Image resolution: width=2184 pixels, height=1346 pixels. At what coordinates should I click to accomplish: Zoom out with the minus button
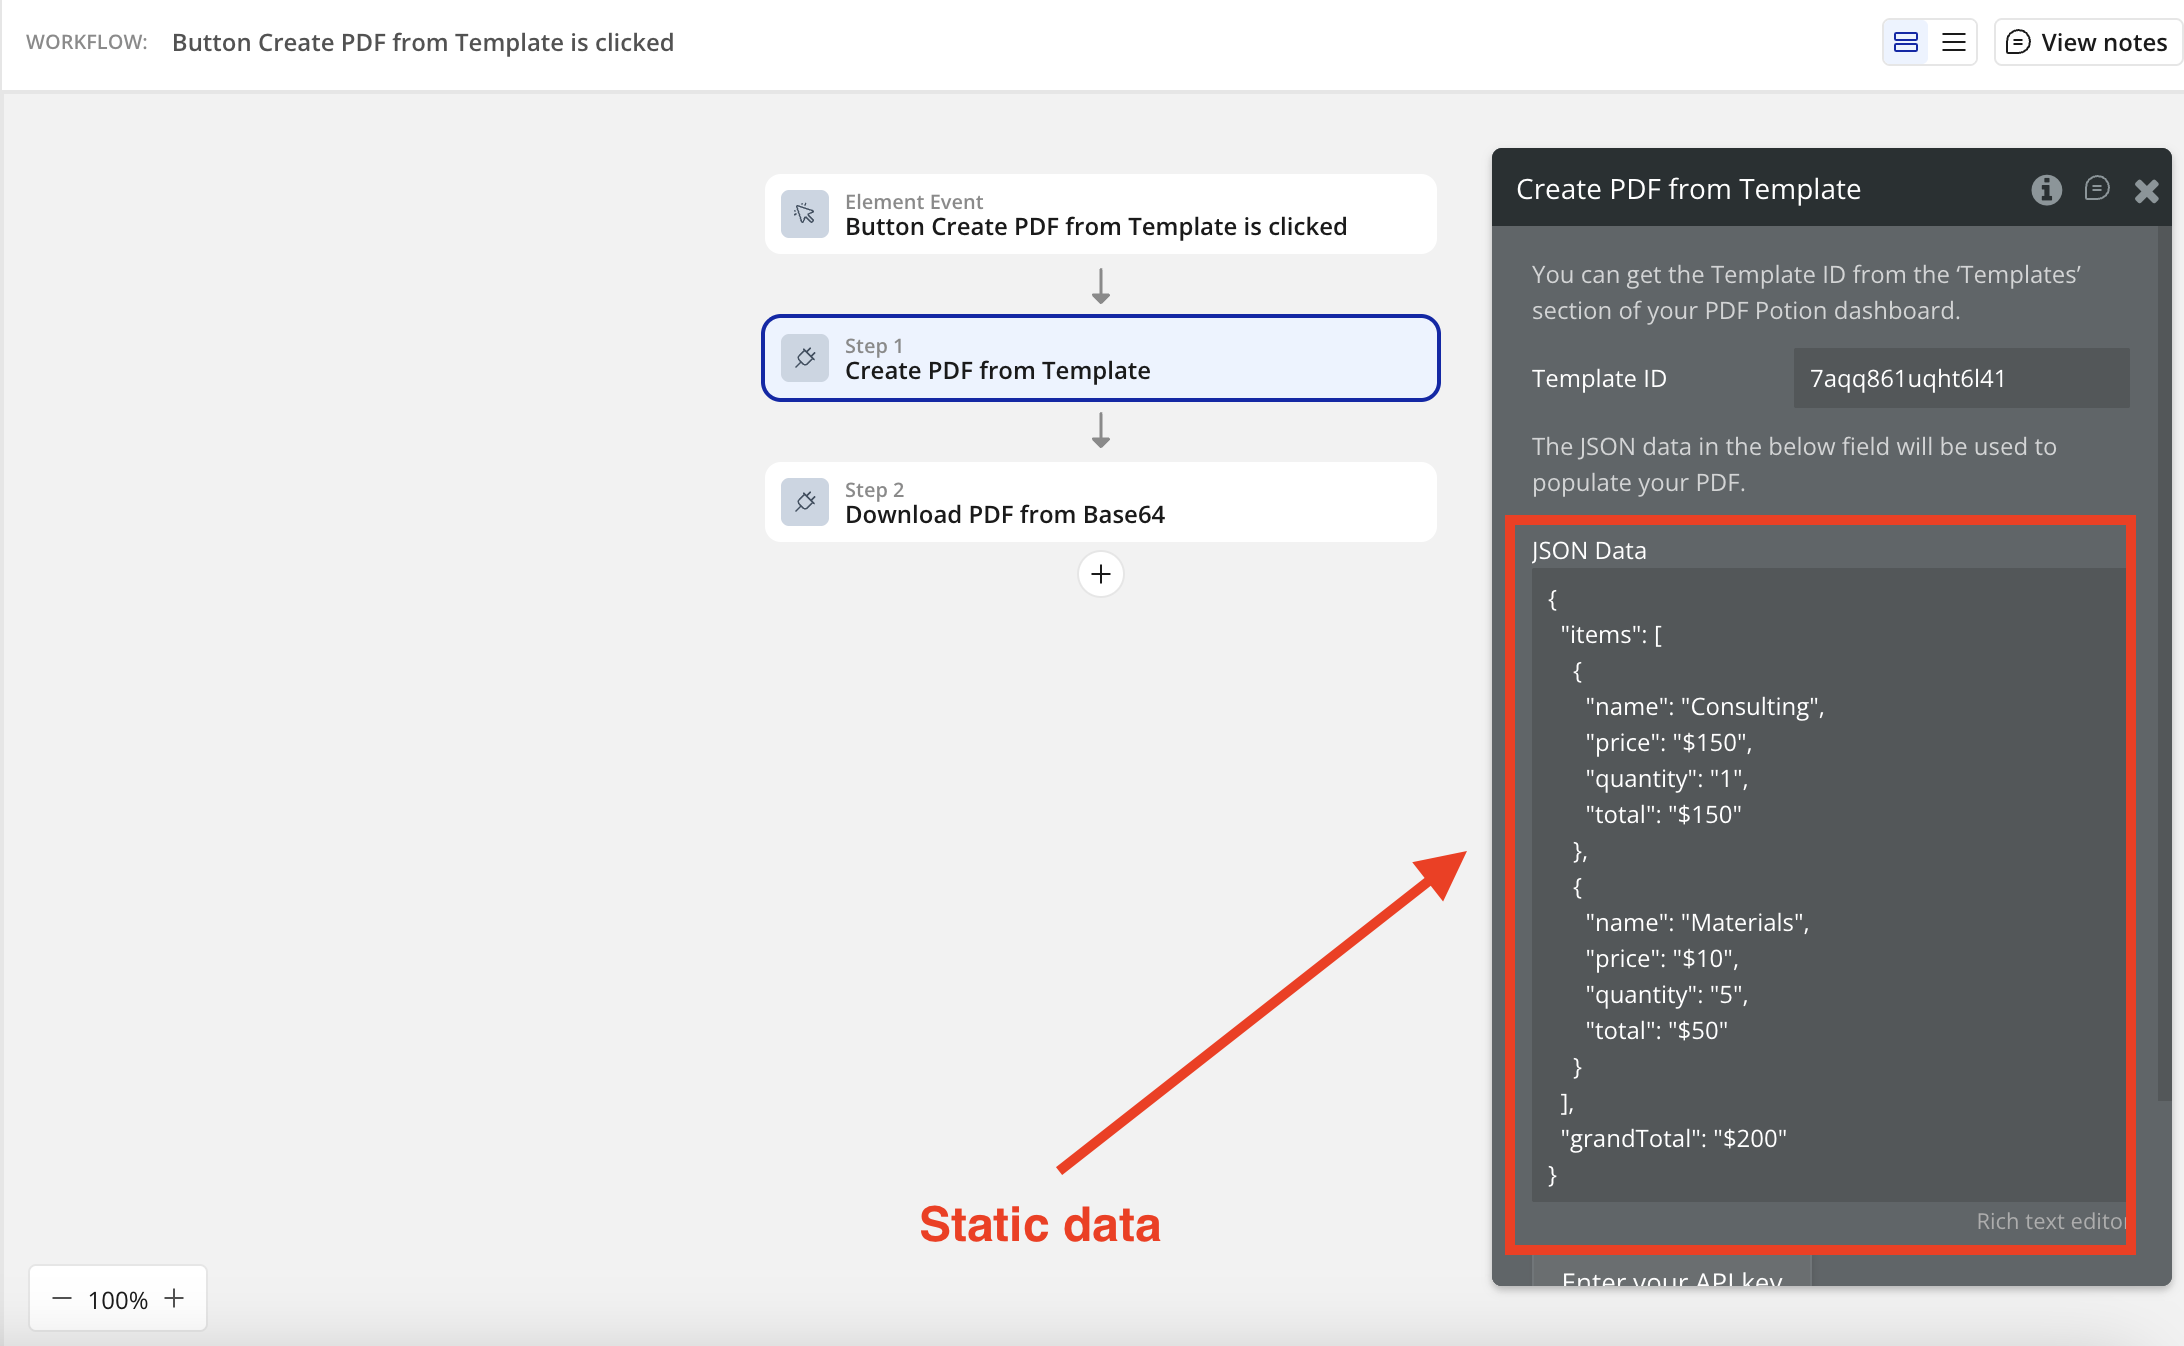(x=62, y=1298)
